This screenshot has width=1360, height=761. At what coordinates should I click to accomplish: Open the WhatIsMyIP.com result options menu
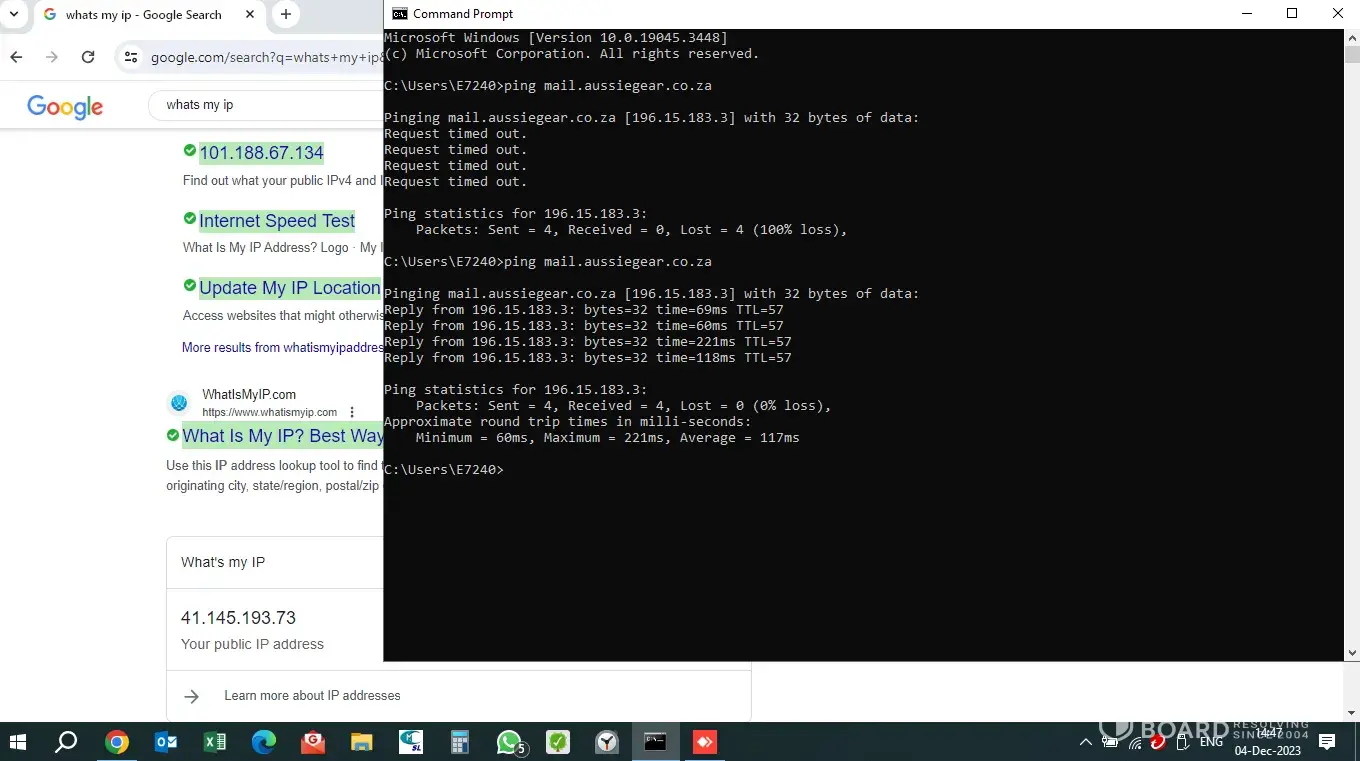coord(352,412)
